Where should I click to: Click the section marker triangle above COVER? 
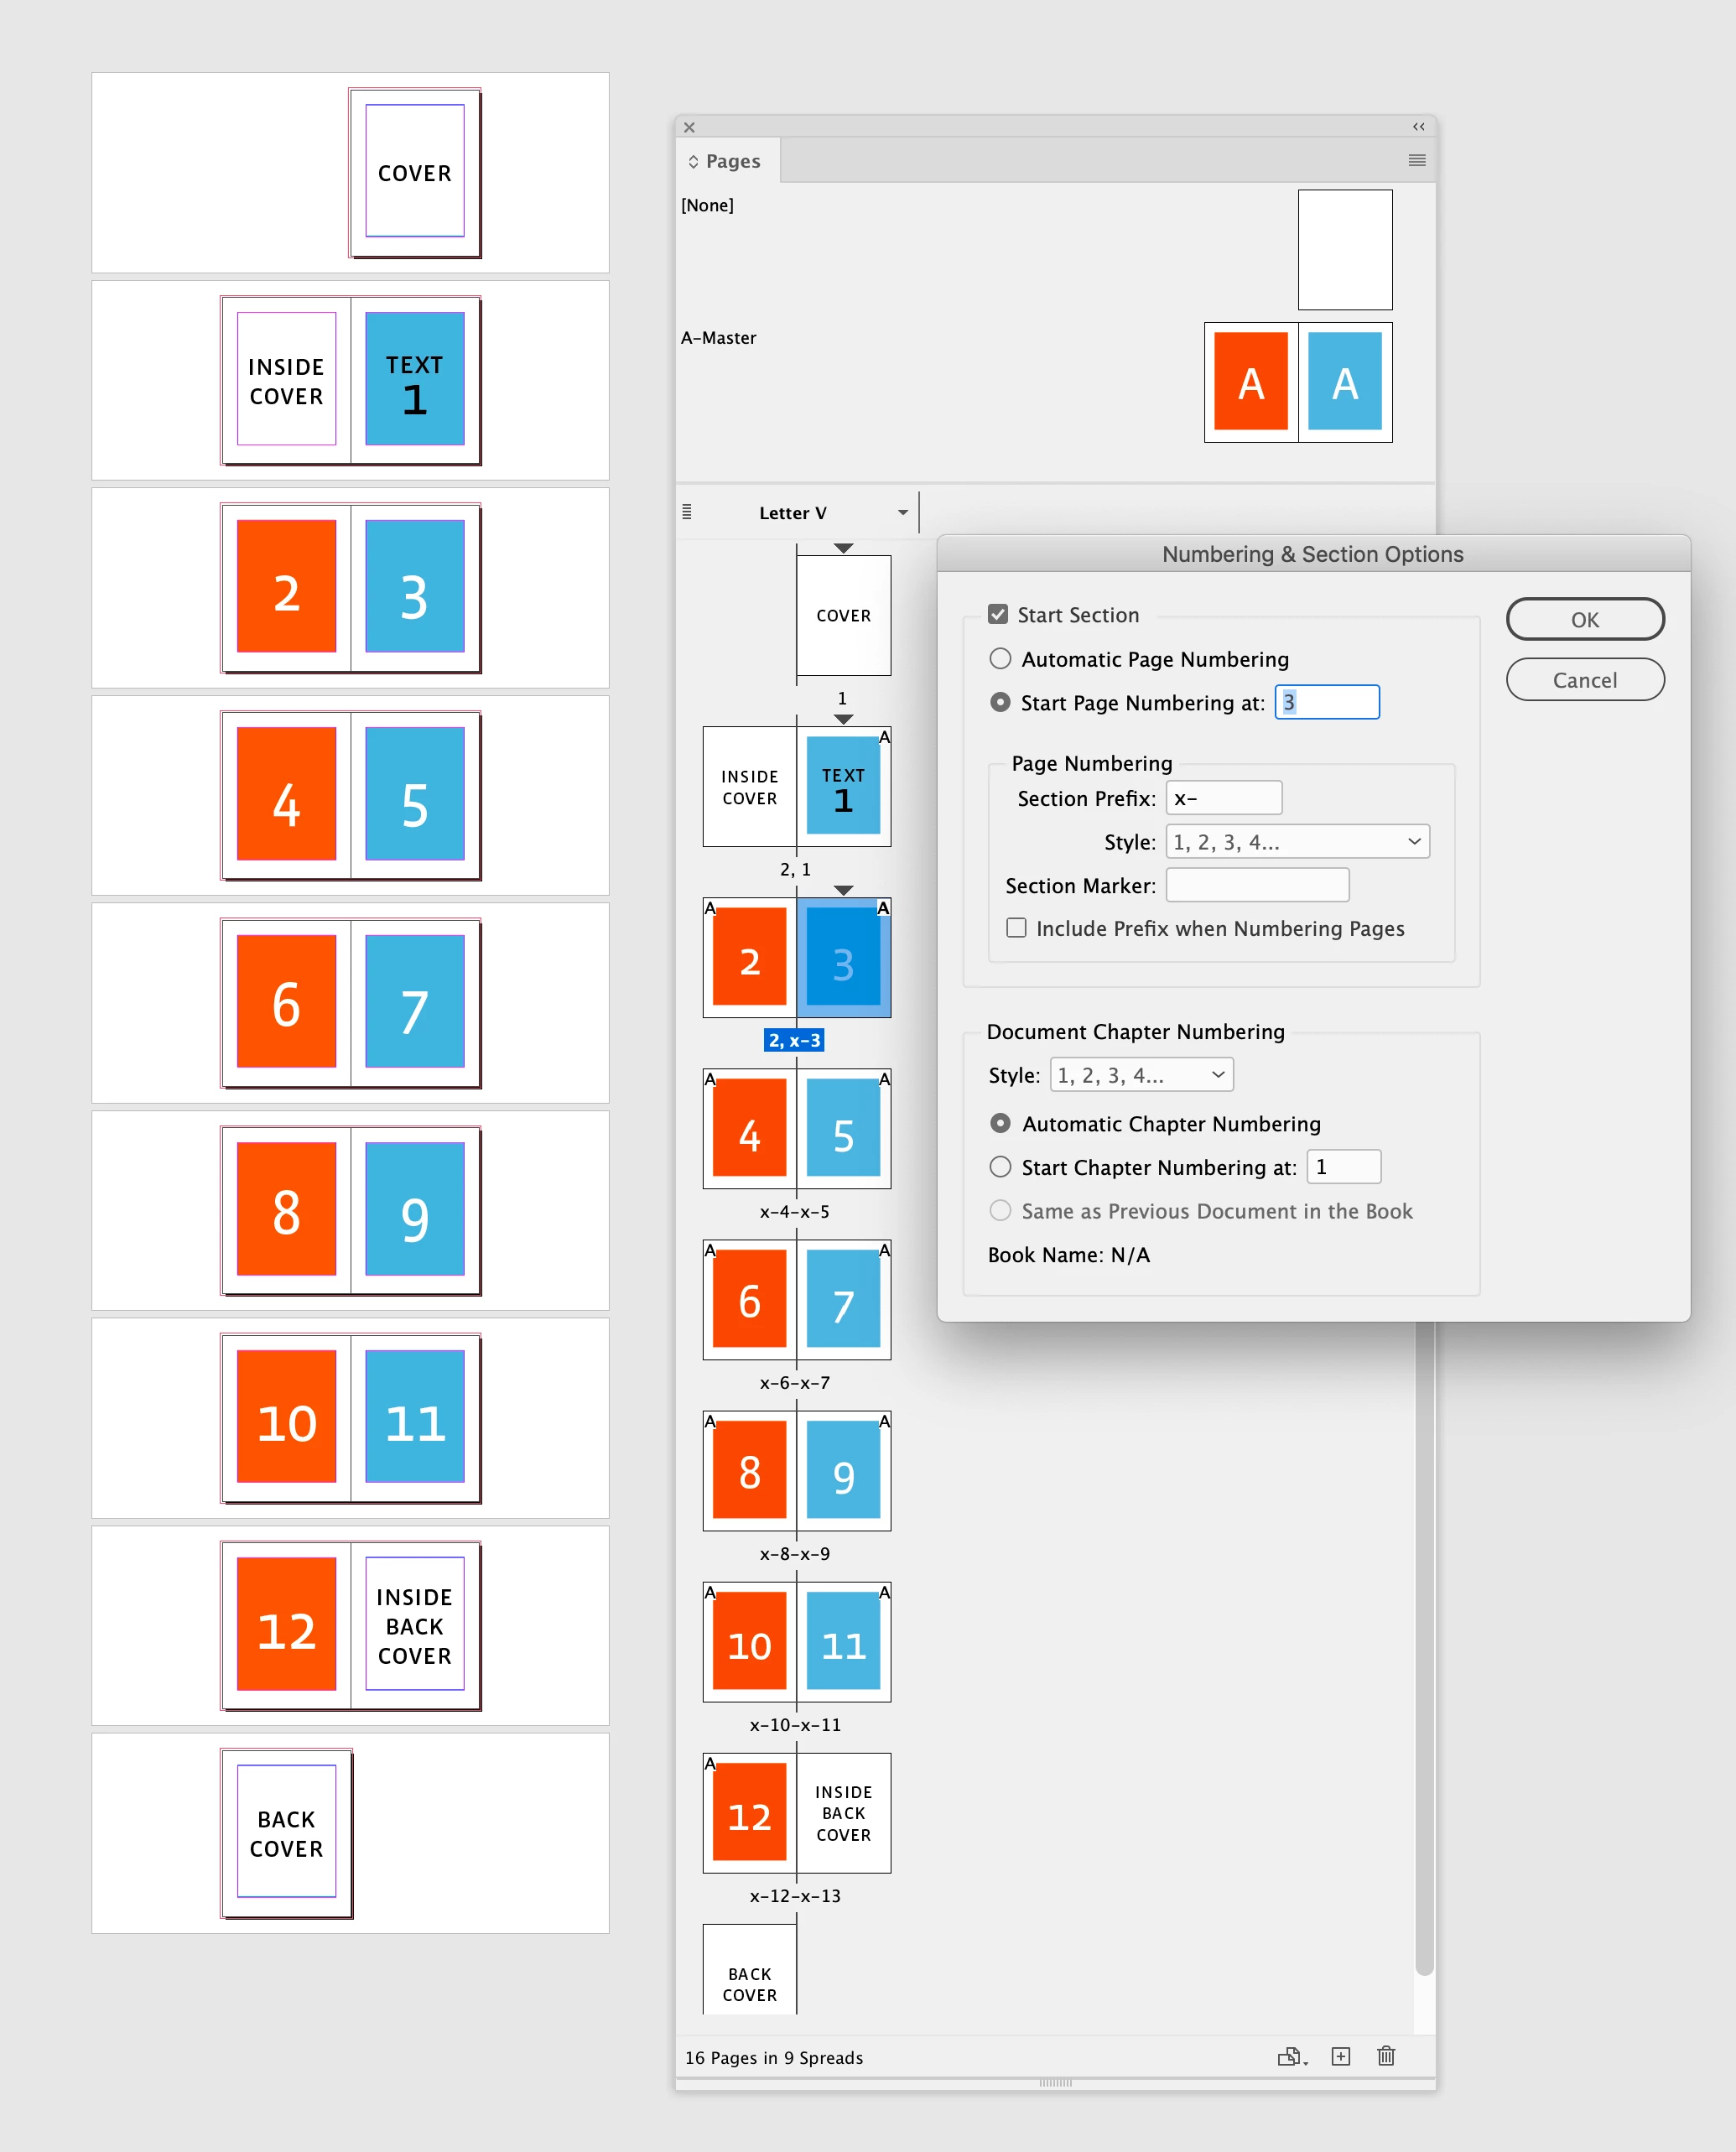click(x=843, y=549)
